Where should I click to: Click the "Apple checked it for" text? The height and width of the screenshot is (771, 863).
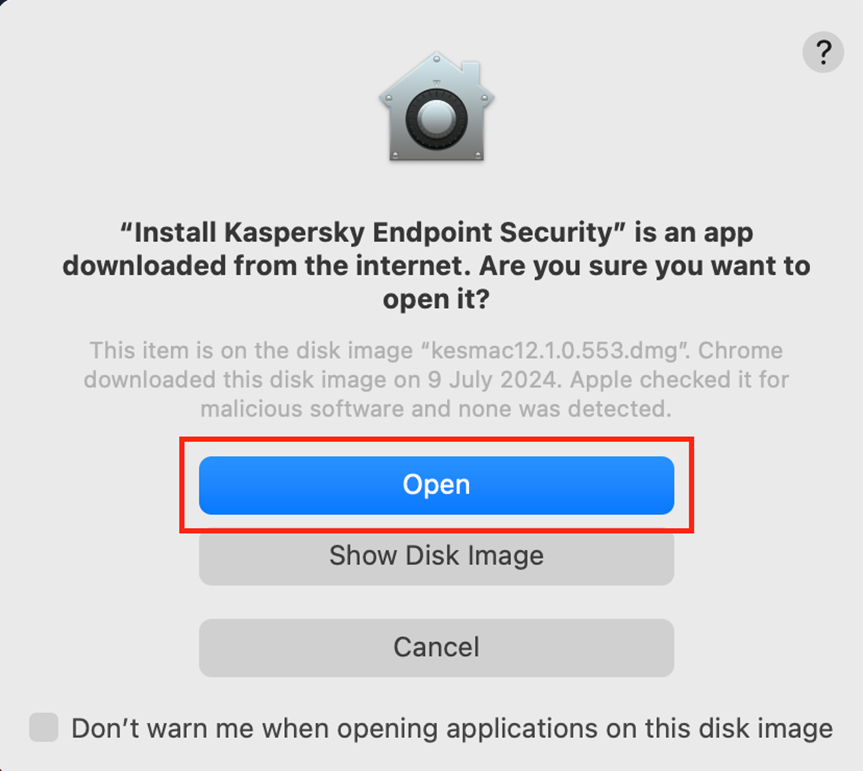pyautogui.click(x=679, y=380)
